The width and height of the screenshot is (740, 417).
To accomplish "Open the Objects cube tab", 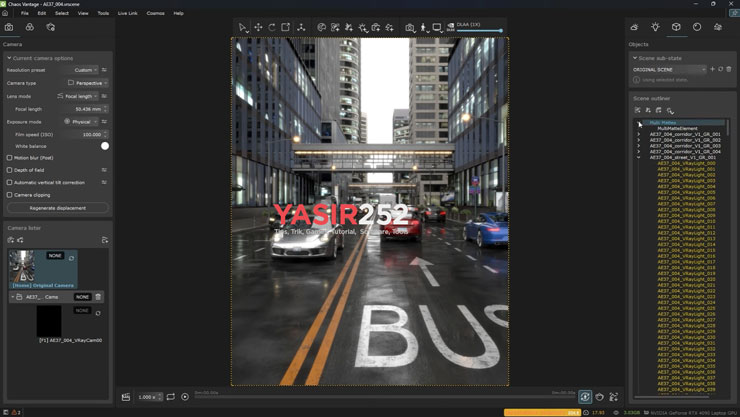I will click(676, 27).
